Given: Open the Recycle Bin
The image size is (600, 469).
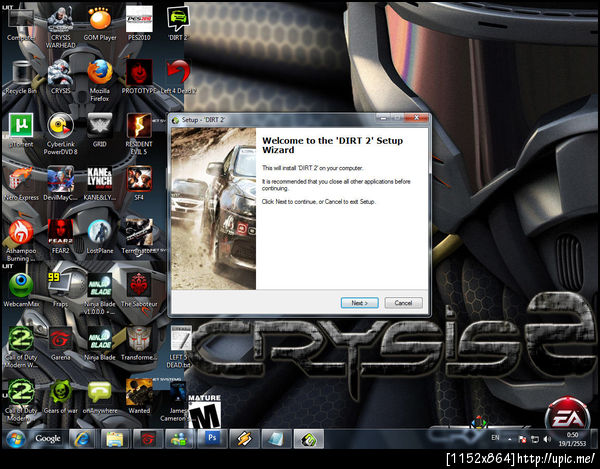Looking at the screenshot, I should pyautogui.click(x=21, y=77).
